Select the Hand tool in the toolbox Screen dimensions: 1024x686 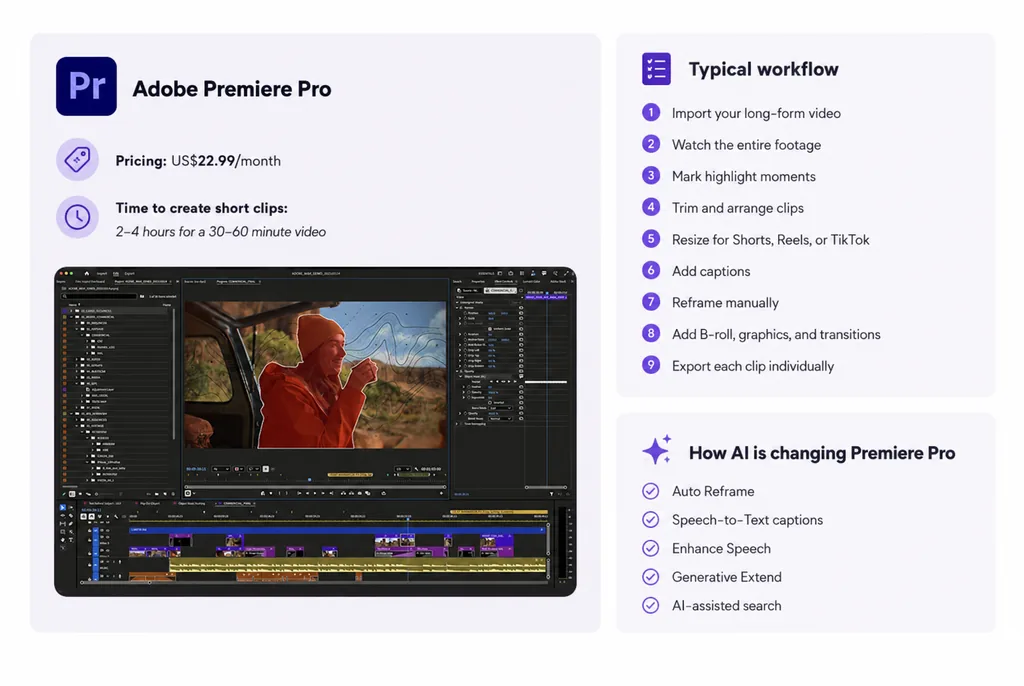tap(63, 540)
